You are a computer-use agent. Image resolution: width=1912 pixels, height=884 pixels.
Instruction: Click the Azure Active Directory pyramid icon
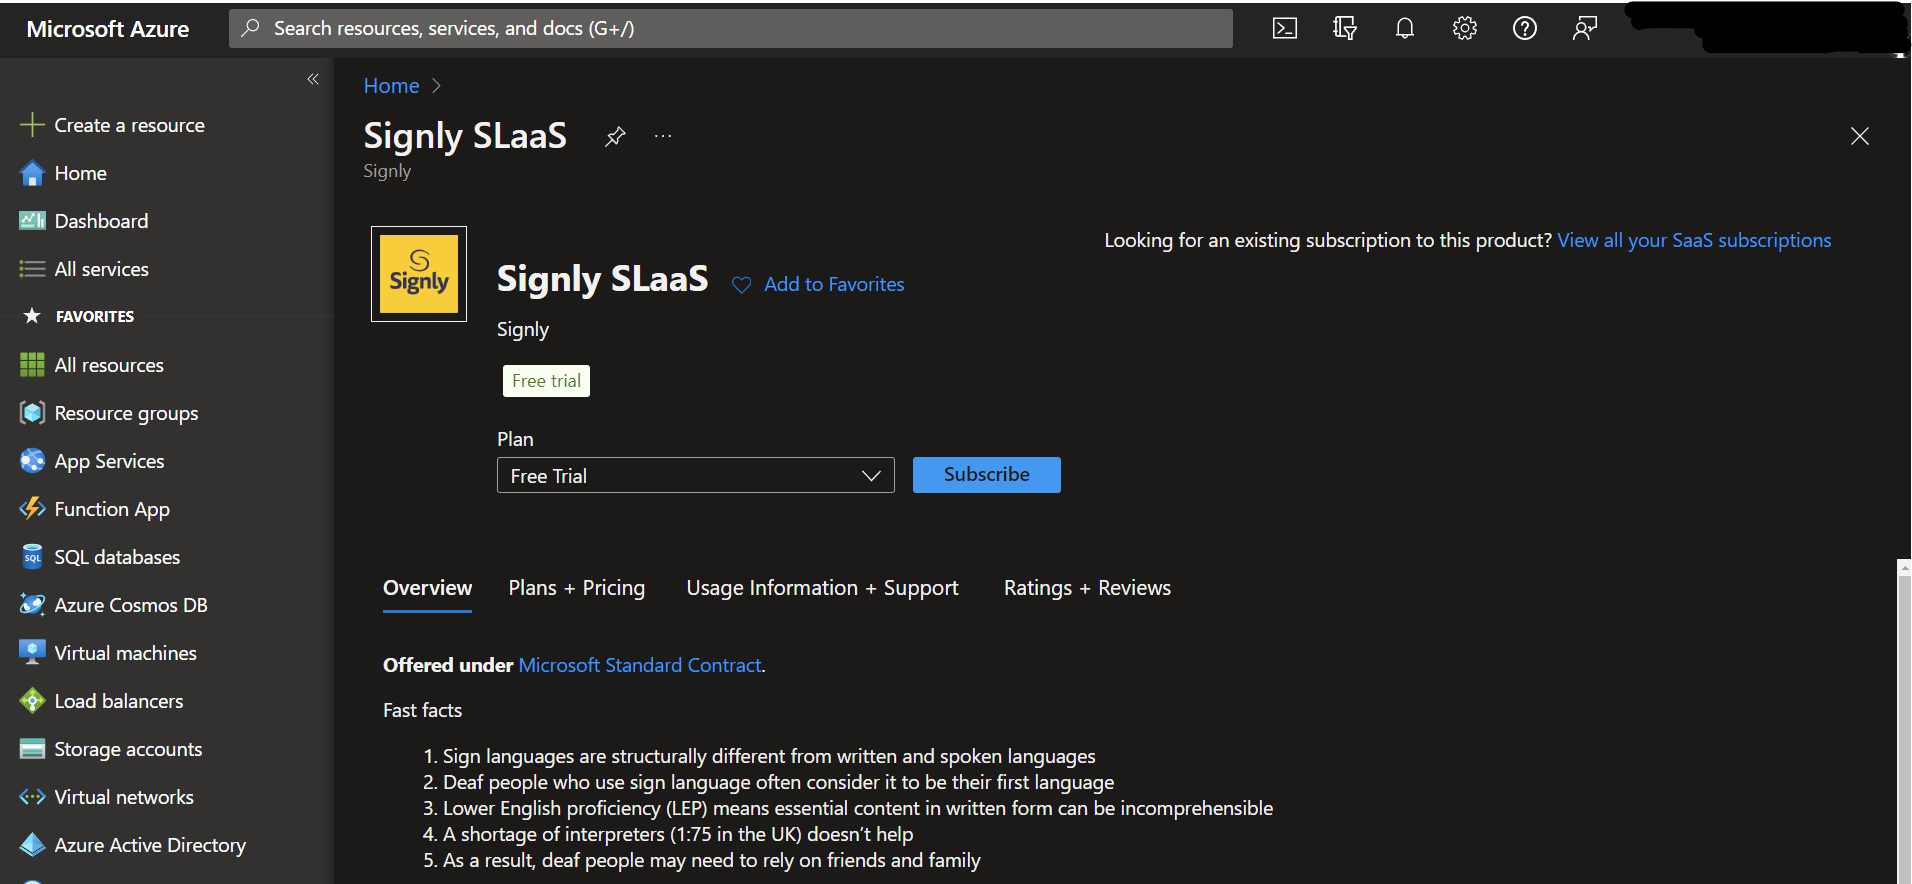(32, 845)
